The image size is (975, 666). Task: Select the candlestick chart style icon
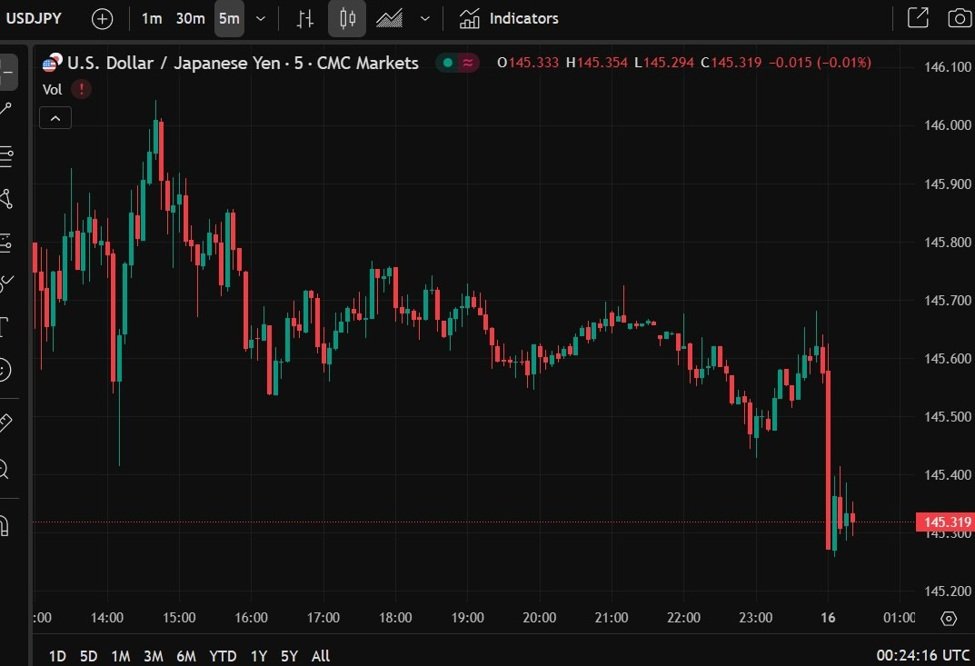tap(347, 18)
